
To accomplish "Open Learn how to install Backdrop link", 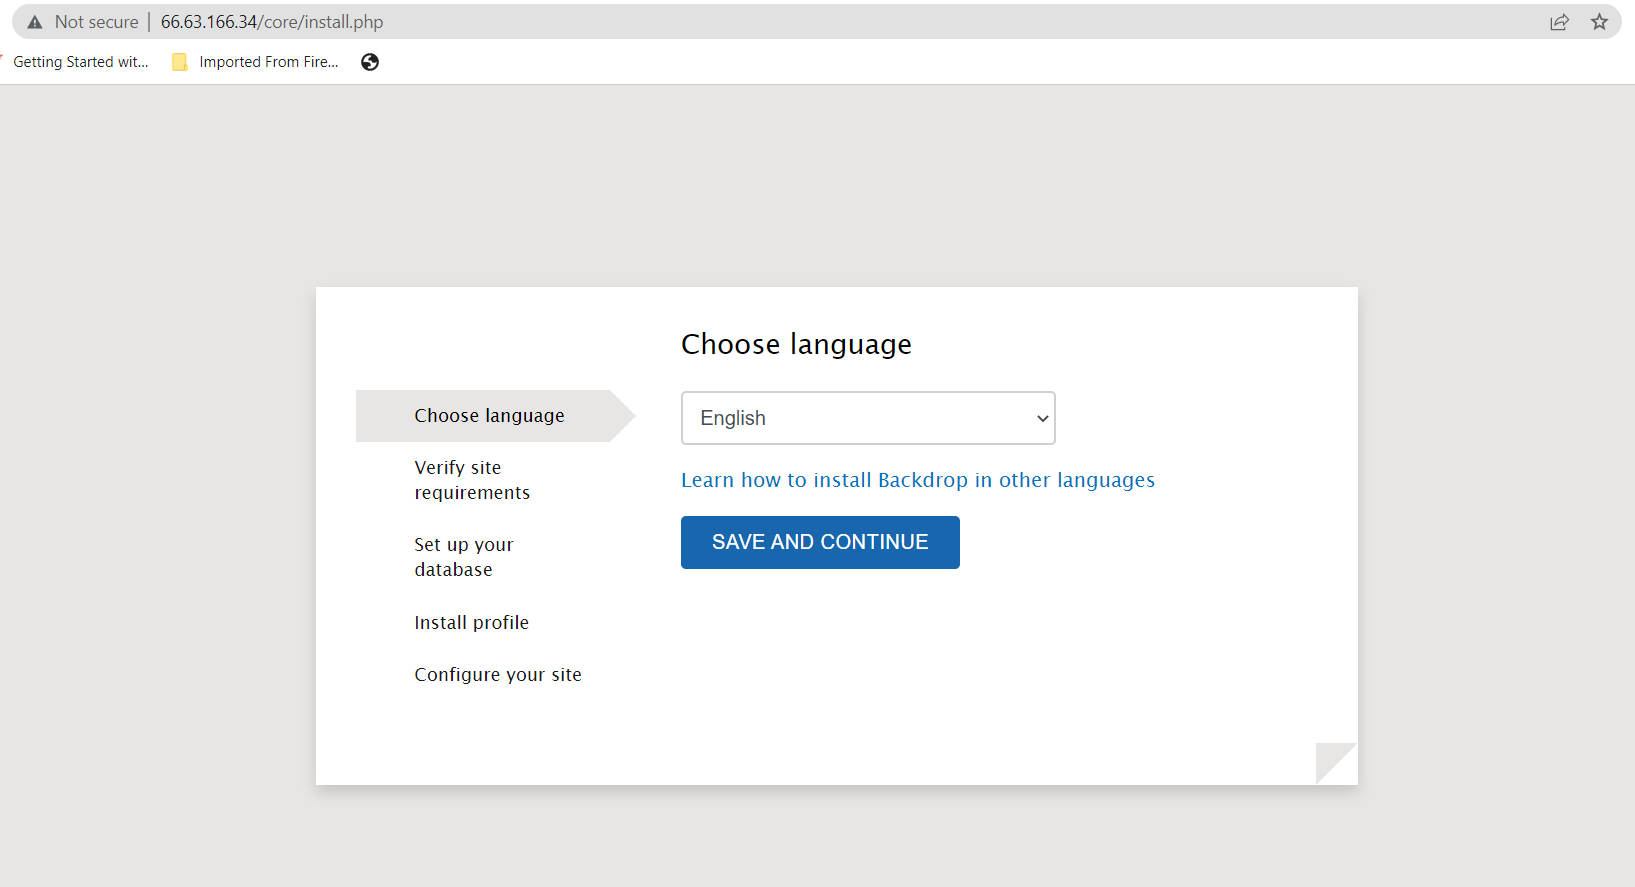I will pos(918,480).
